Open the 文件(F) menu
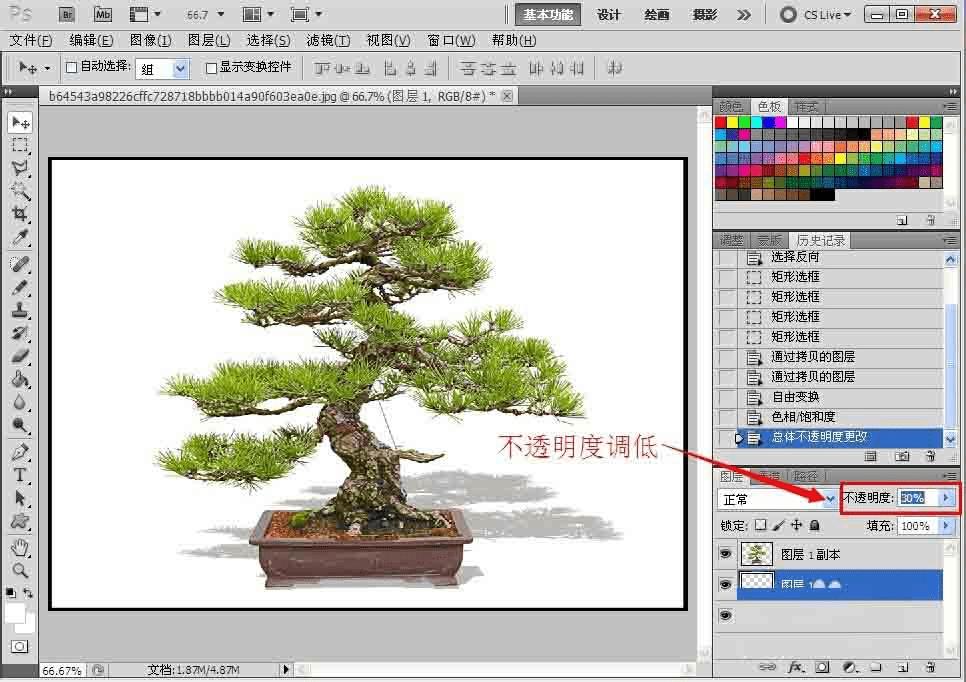This screenshot has width=966, height=682. tap(31, 41)
